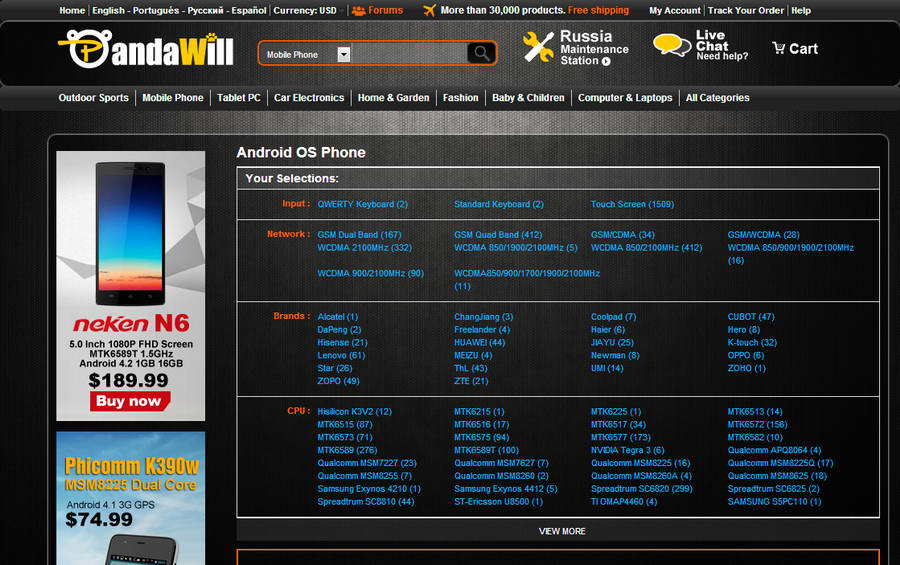The width and height of the screenshot is (900, 565).
Task: Open the Computer & Laptops menu
Action: coord(625,98)
